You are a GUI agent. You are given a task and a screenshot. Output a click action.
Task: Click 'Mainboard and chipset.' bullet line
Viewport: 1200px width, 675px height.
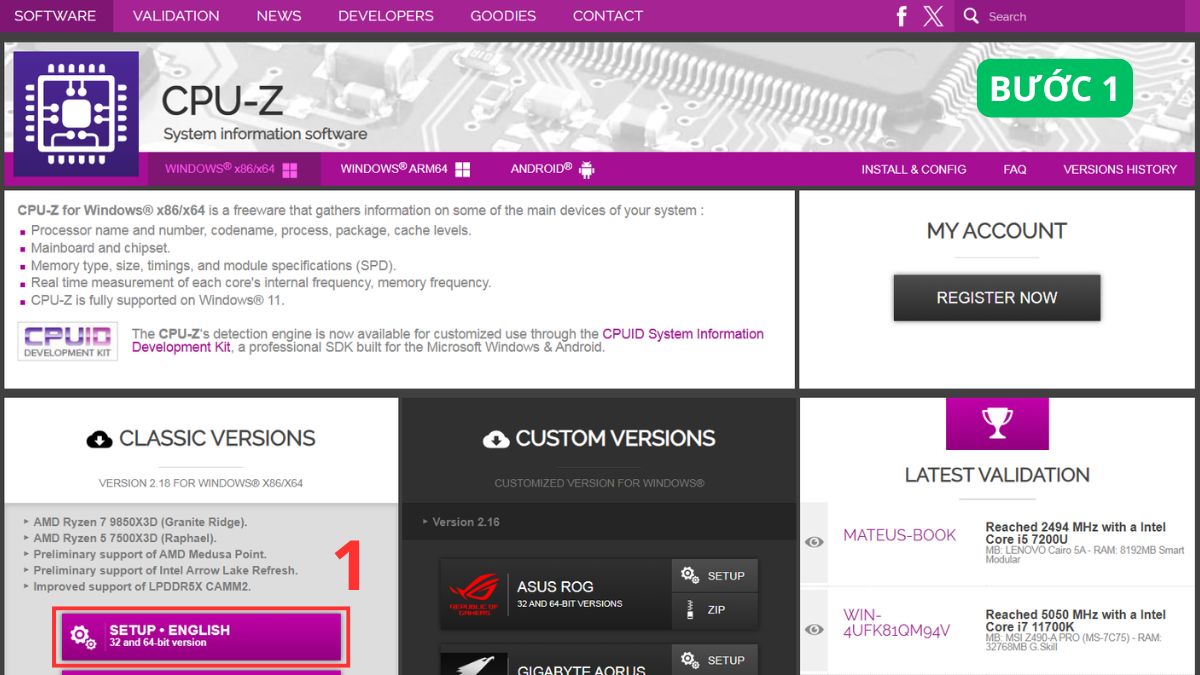point(100,248)
